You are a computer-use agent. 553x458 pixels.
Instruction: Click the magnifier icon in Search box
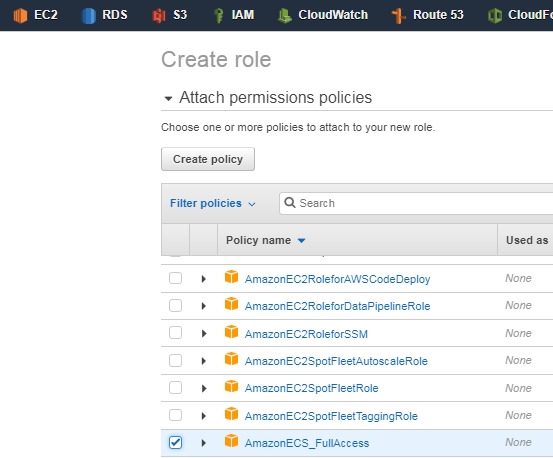(x=290, y=203)
